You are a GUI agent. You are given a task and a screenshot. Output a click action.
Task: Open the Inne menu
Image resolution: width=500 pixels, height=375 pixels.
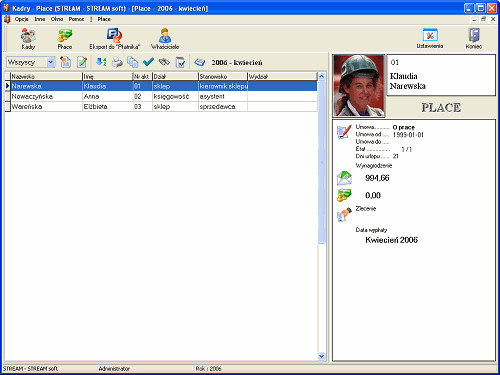tap(40, 19)
